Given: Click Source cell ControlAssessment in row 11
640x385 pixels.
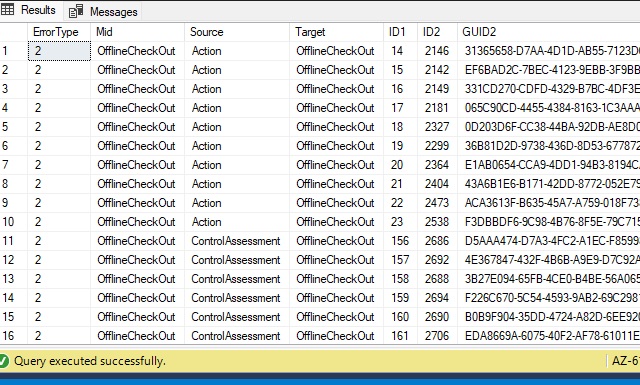Looking at the screenshot, I should (x=237, y=241).
